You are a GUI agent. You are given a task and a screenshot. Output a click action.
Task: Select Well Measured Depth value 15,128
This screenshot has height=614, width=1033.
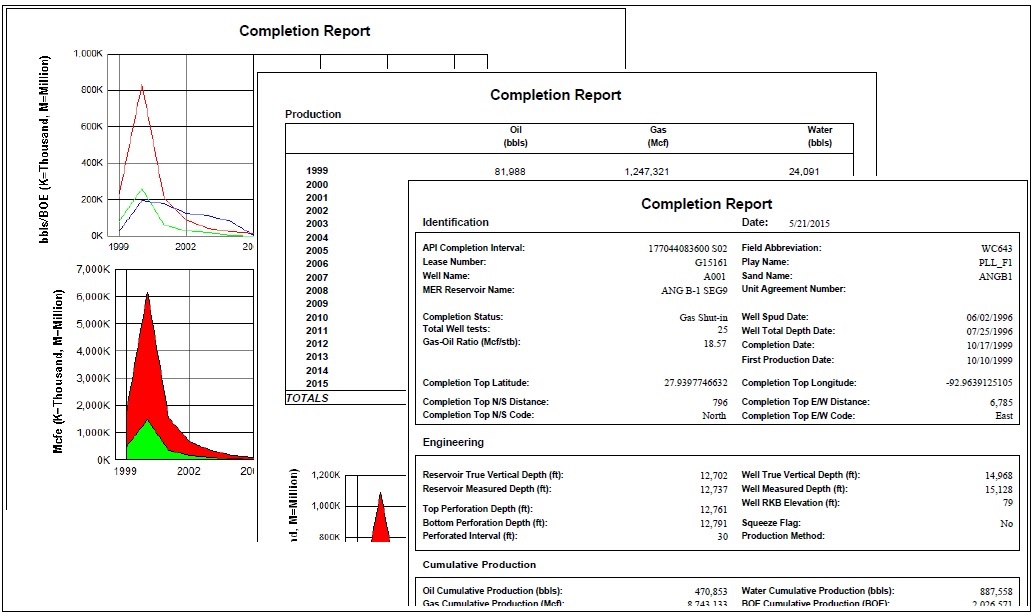pos(999,489)
